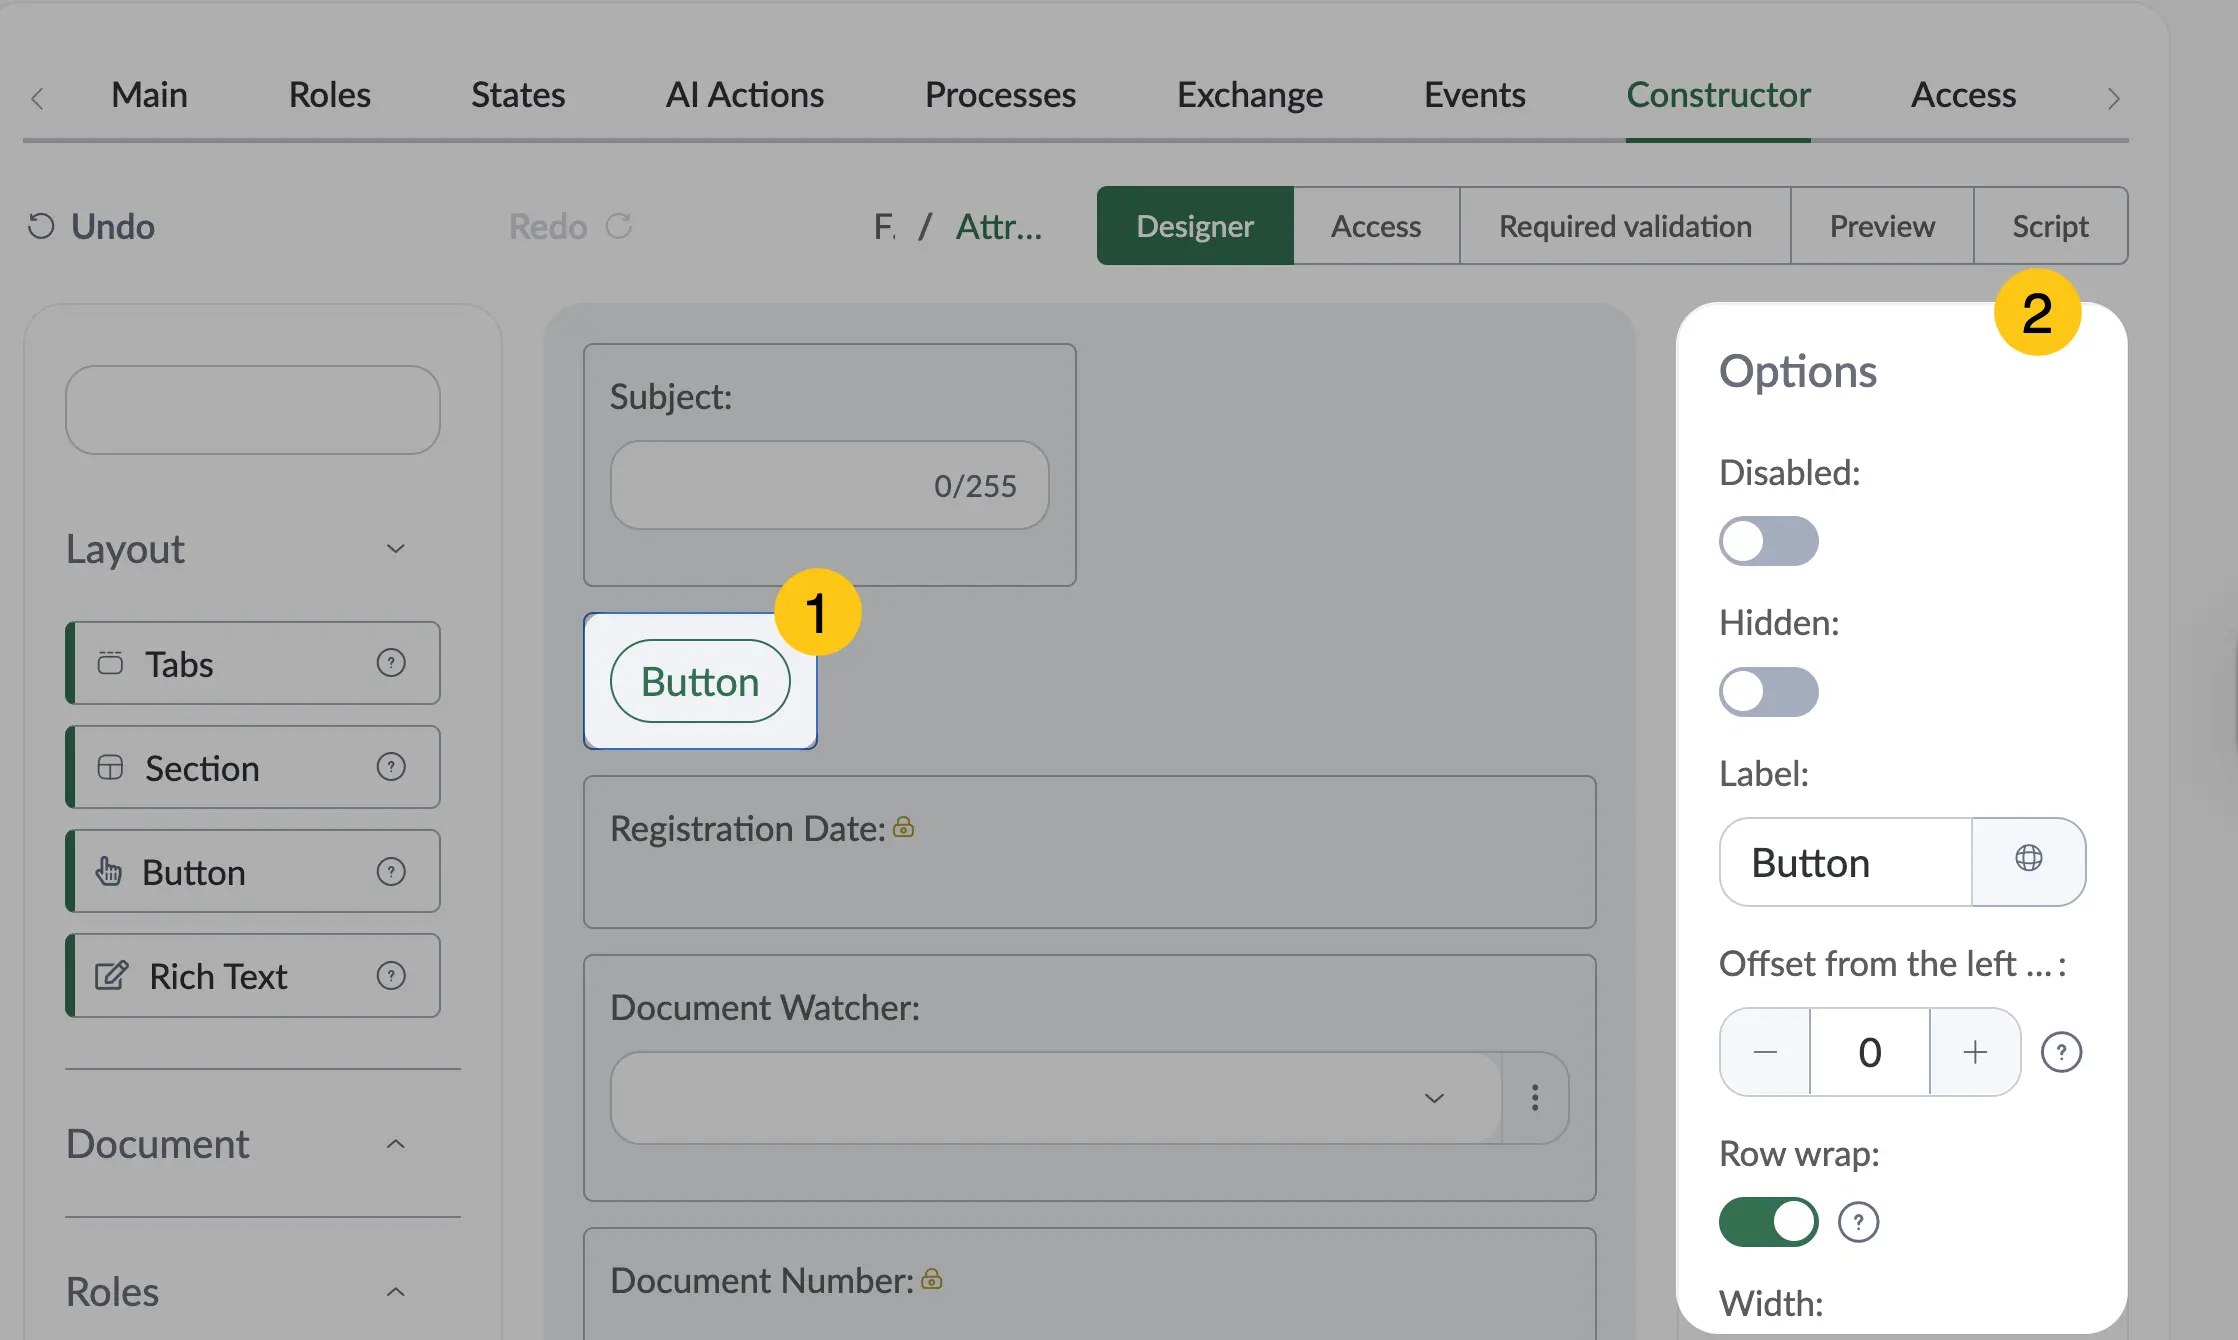Click the Rich Text edit icon

click(x=111, y=975)
